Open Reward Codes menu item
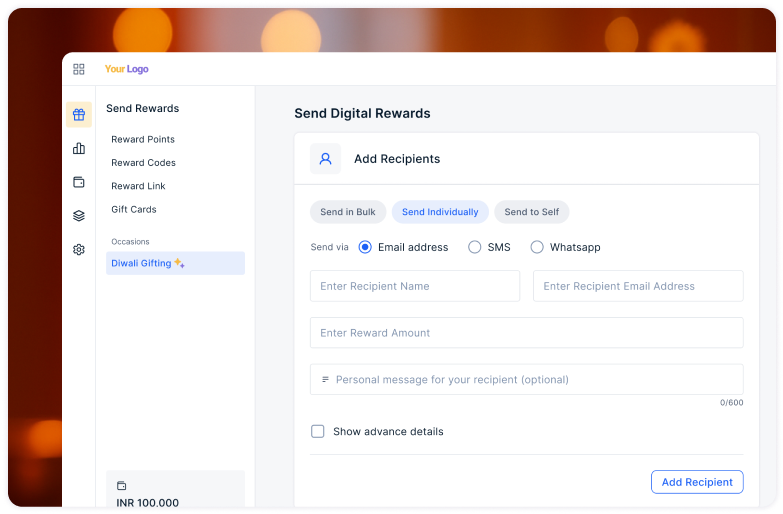Image resolution: width=783 pixels, height=514 pixels. click(143, 163)
